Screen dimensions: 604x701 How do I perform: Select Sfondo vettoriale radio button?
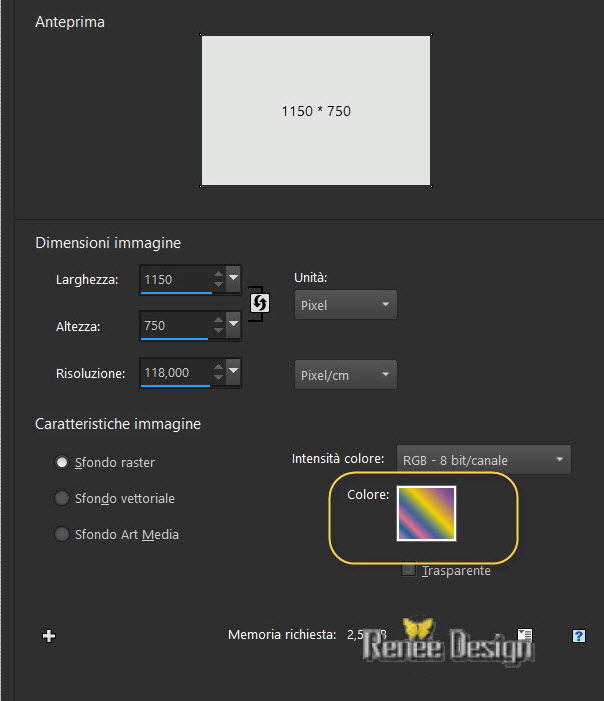point(62,498)
